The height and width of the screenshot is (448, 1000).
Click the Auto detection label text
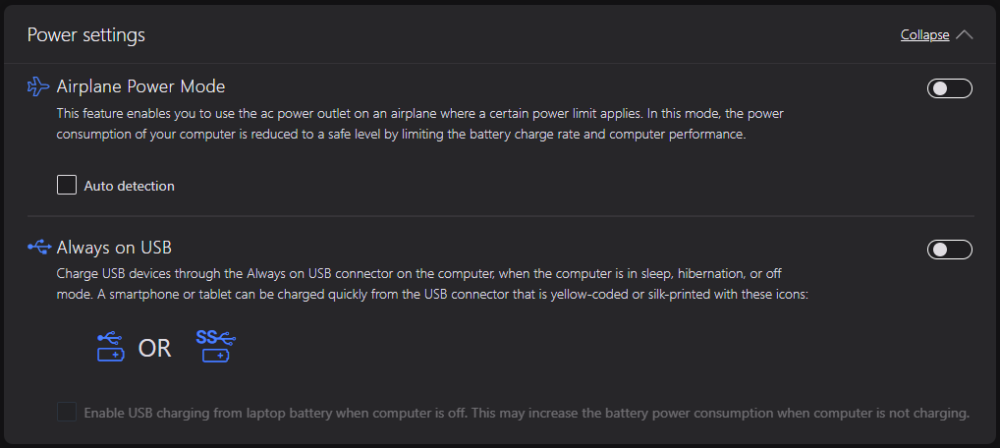coord(129,186)
